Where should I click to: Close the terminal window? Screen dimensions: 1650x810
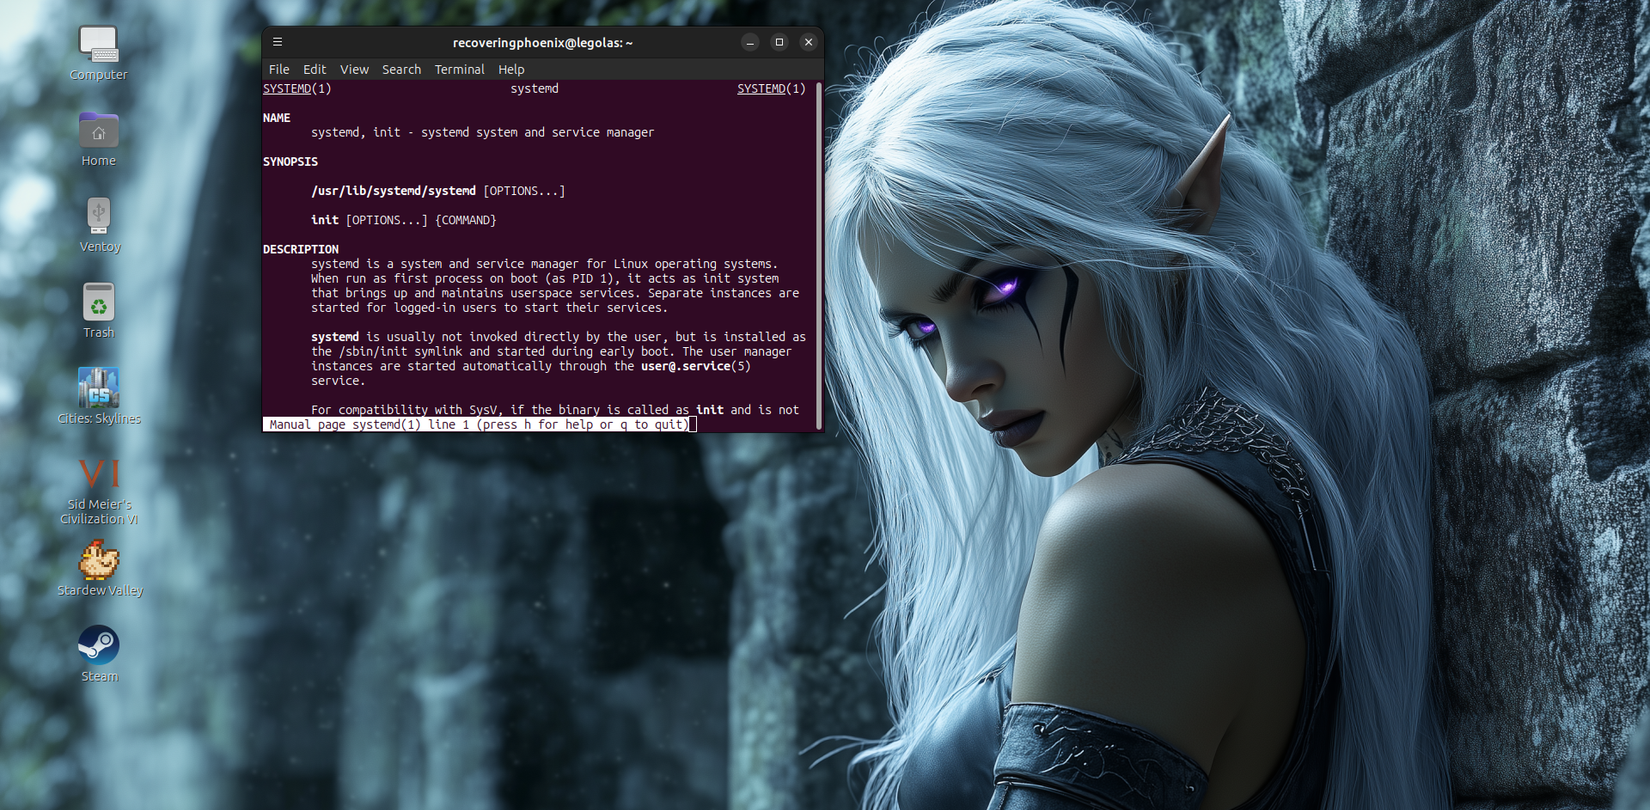[x=808, y=42]
